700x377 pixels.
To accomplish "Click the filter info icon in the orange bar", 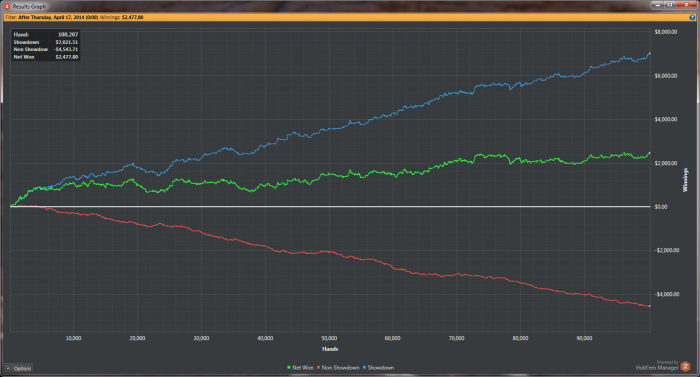I will 692,17.
